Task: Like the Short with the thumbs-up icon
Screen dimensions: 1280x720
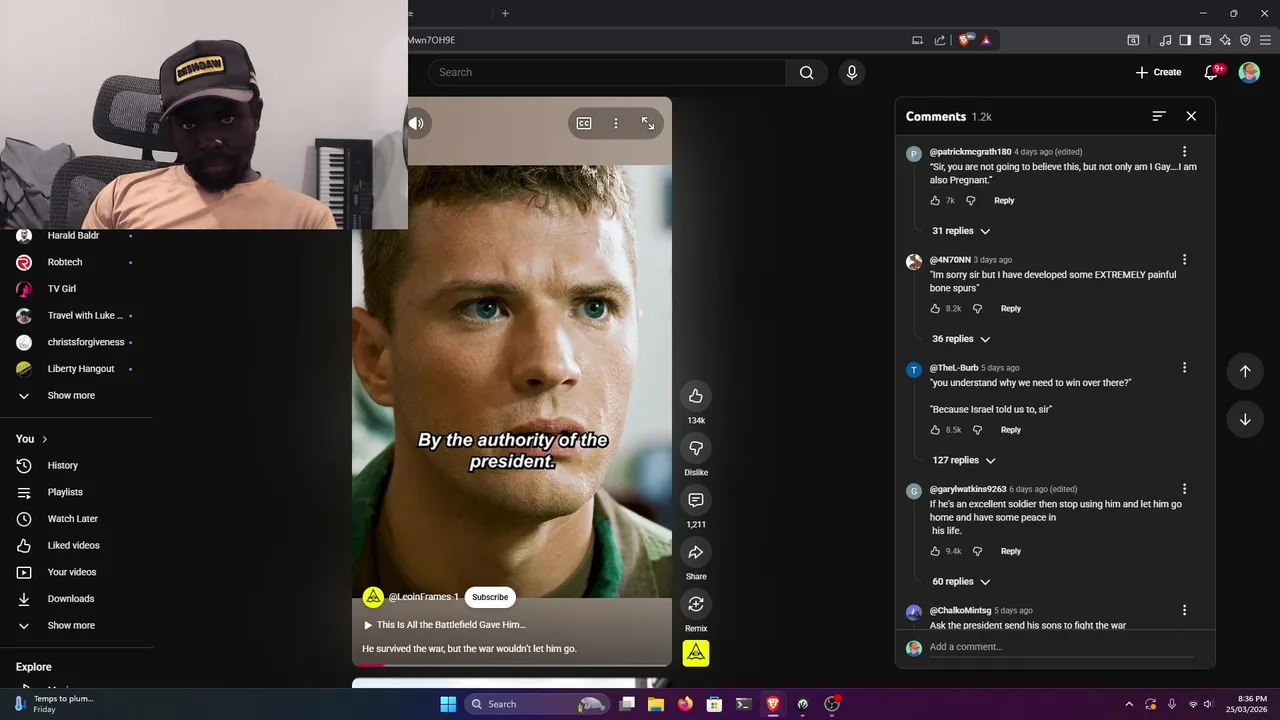Action: tap(696, 396)
